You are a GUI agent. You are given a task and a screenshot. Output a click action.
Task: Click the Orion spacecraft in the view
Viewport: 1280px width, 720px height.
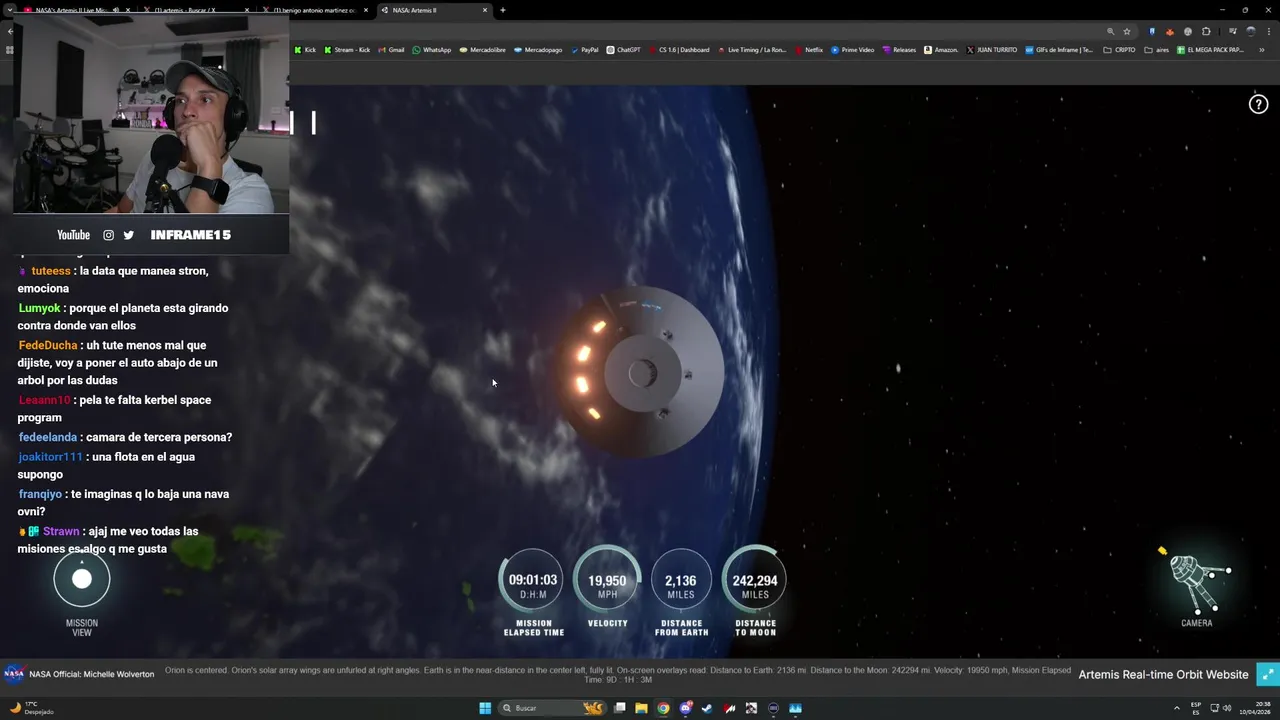[640, 372]
